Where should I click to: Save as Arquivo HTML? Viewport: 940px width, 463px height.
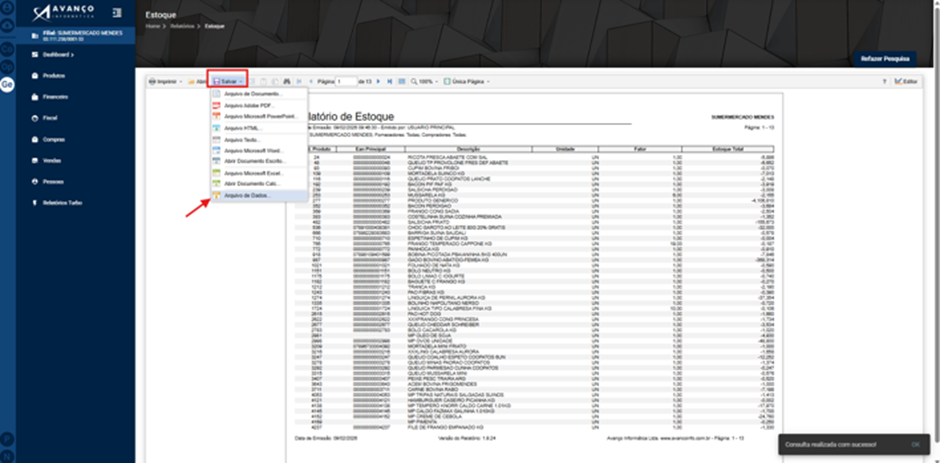(x=259, y=128)
